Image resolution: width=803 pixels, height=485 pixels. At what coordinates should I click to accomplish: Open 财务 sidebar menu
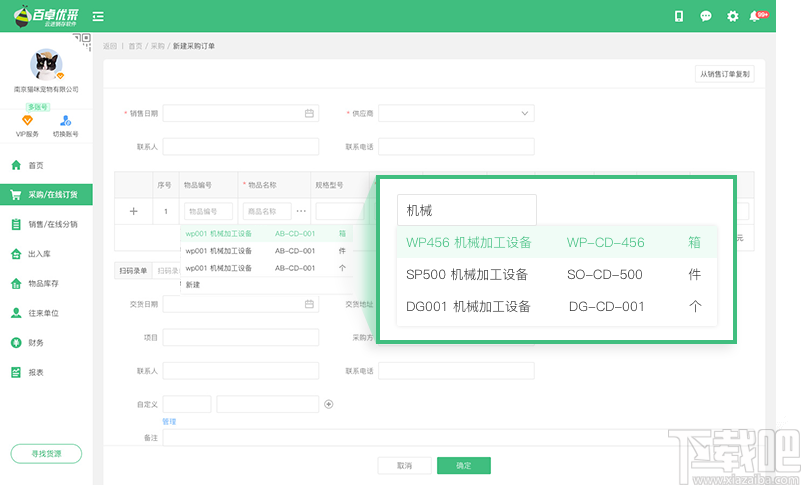tap(46, 343)
